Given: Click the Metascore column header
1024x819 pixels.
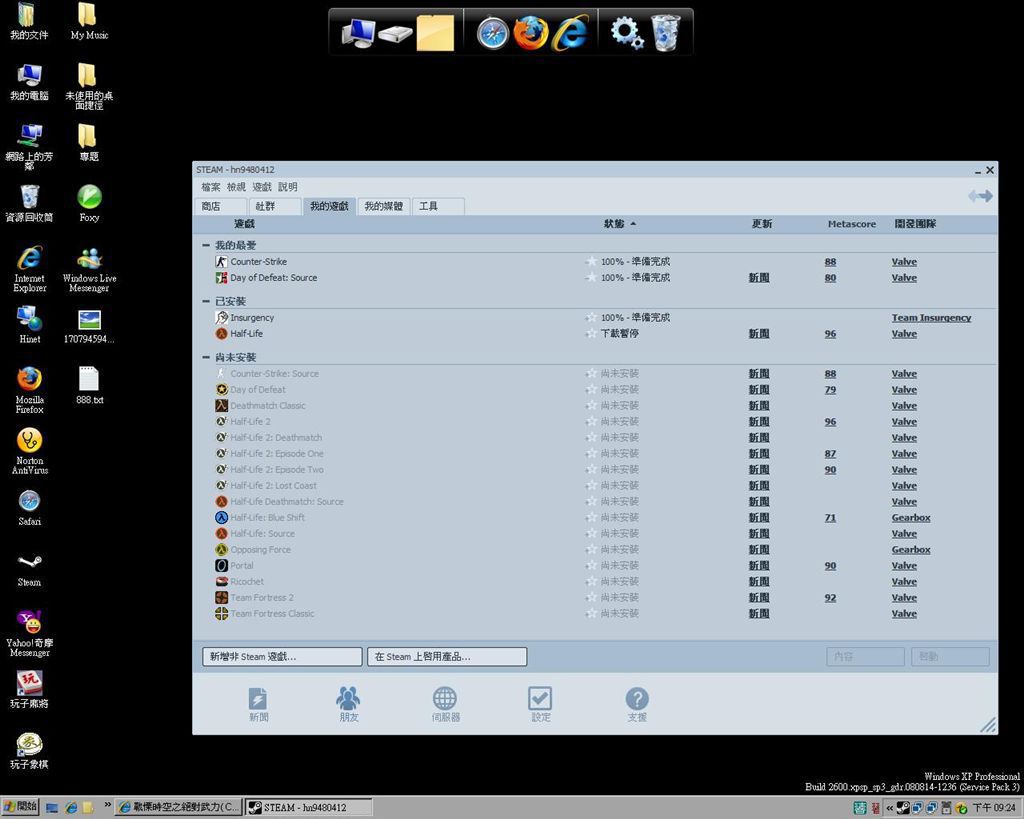Looking at the screenshot, I should [x=852, y=224].
